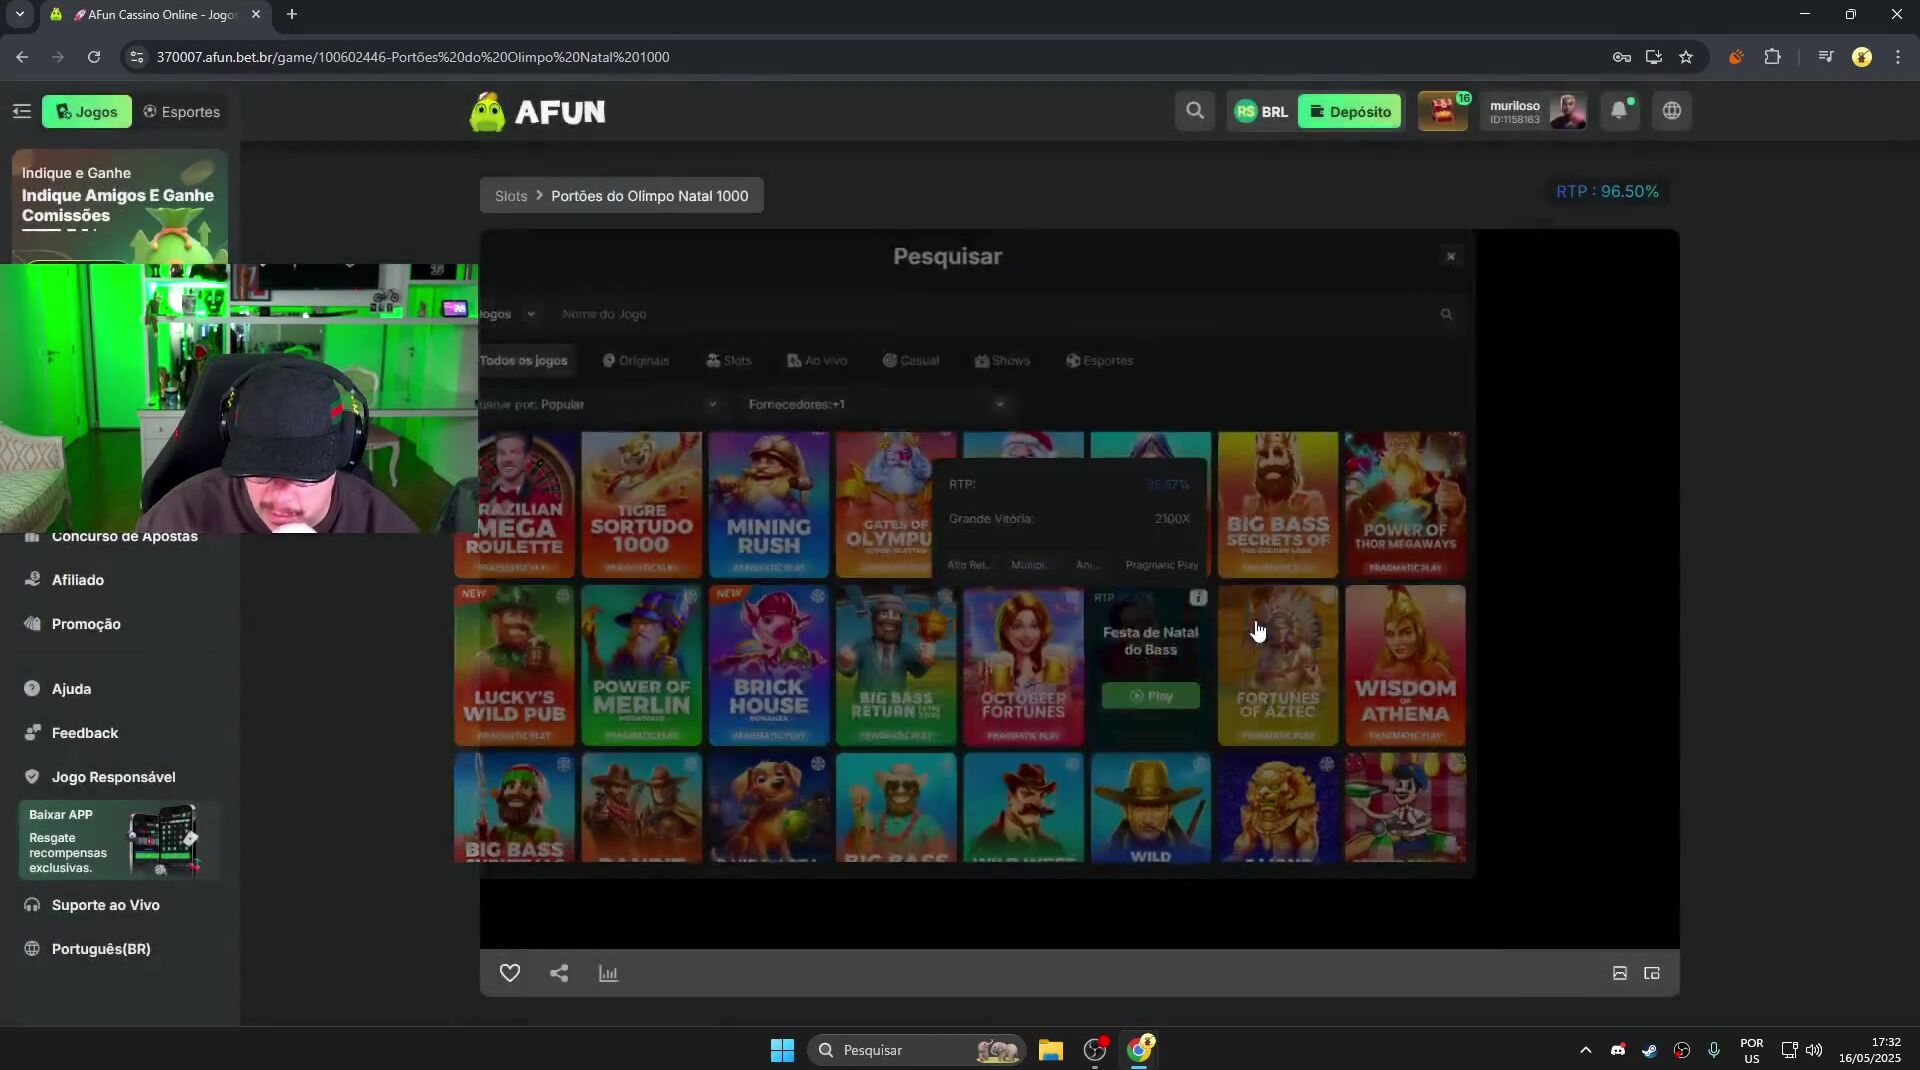1920x1070 pixels.
Task: Close the Pesquisar search dialog
Action: (x=1451, y=257)
